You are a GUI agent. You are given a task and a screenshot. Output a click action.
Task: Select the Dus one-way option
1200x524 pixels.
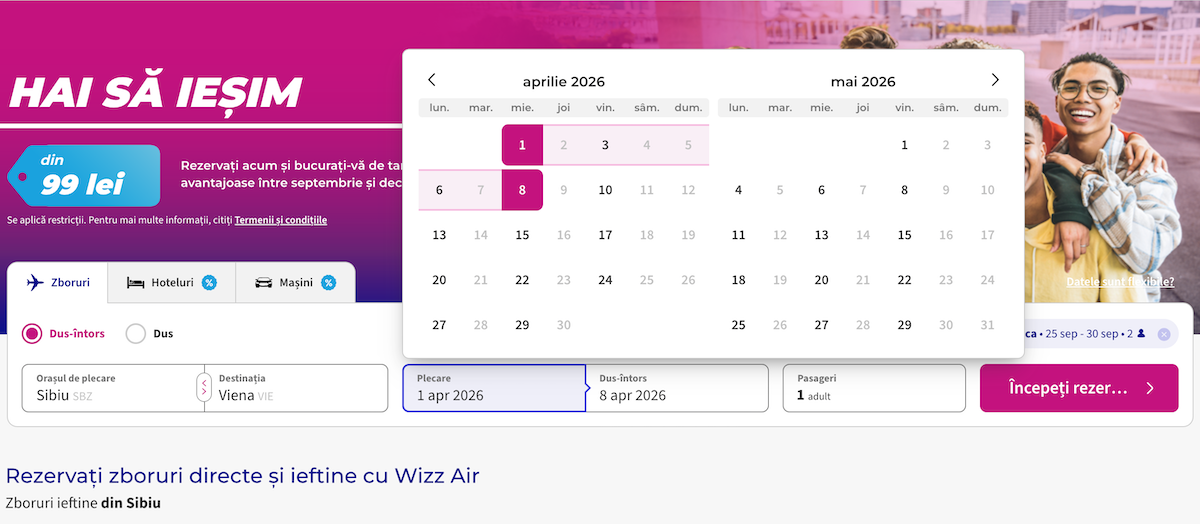coord(150,334)
